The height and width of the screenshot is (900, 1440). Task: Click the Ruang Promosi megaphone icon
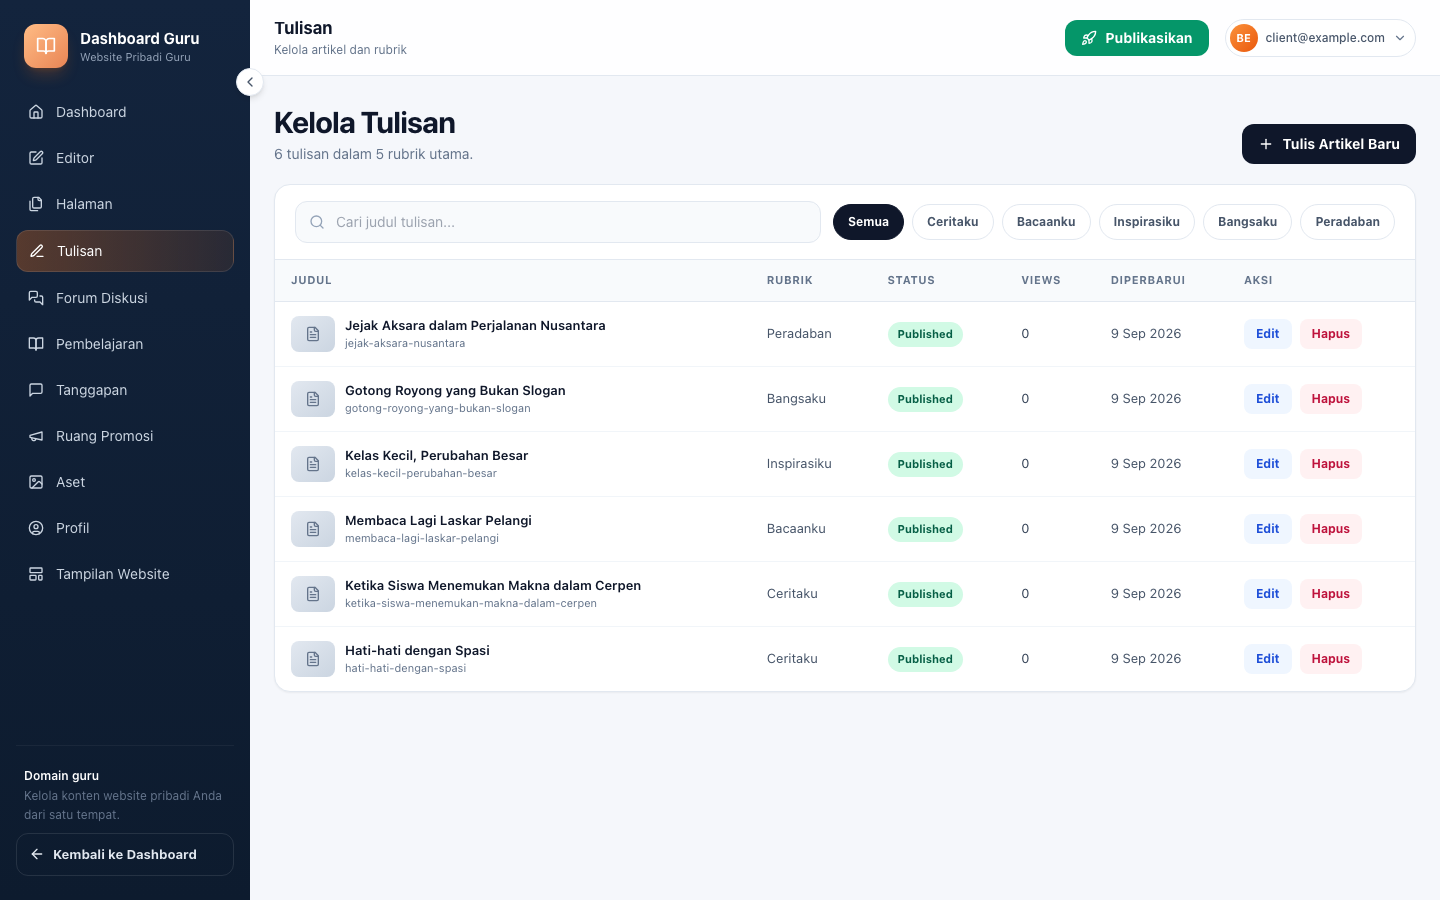pos(36,436)
